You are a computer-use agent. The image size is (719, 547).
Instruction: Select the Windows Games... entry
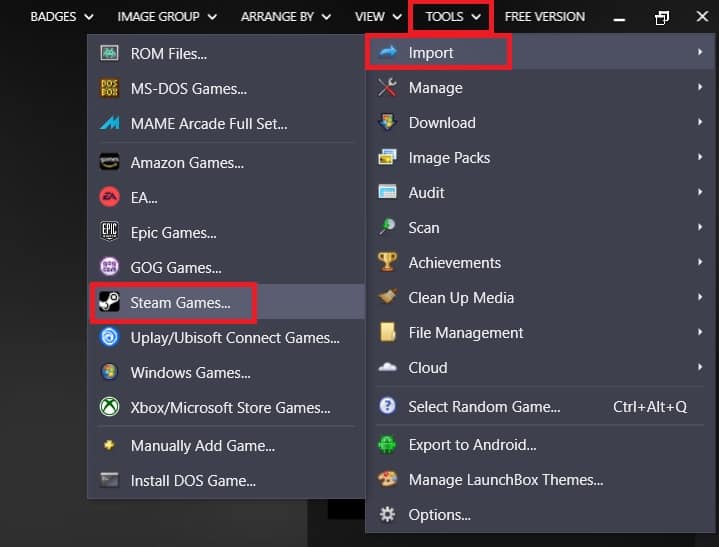[x=227, y=372]
